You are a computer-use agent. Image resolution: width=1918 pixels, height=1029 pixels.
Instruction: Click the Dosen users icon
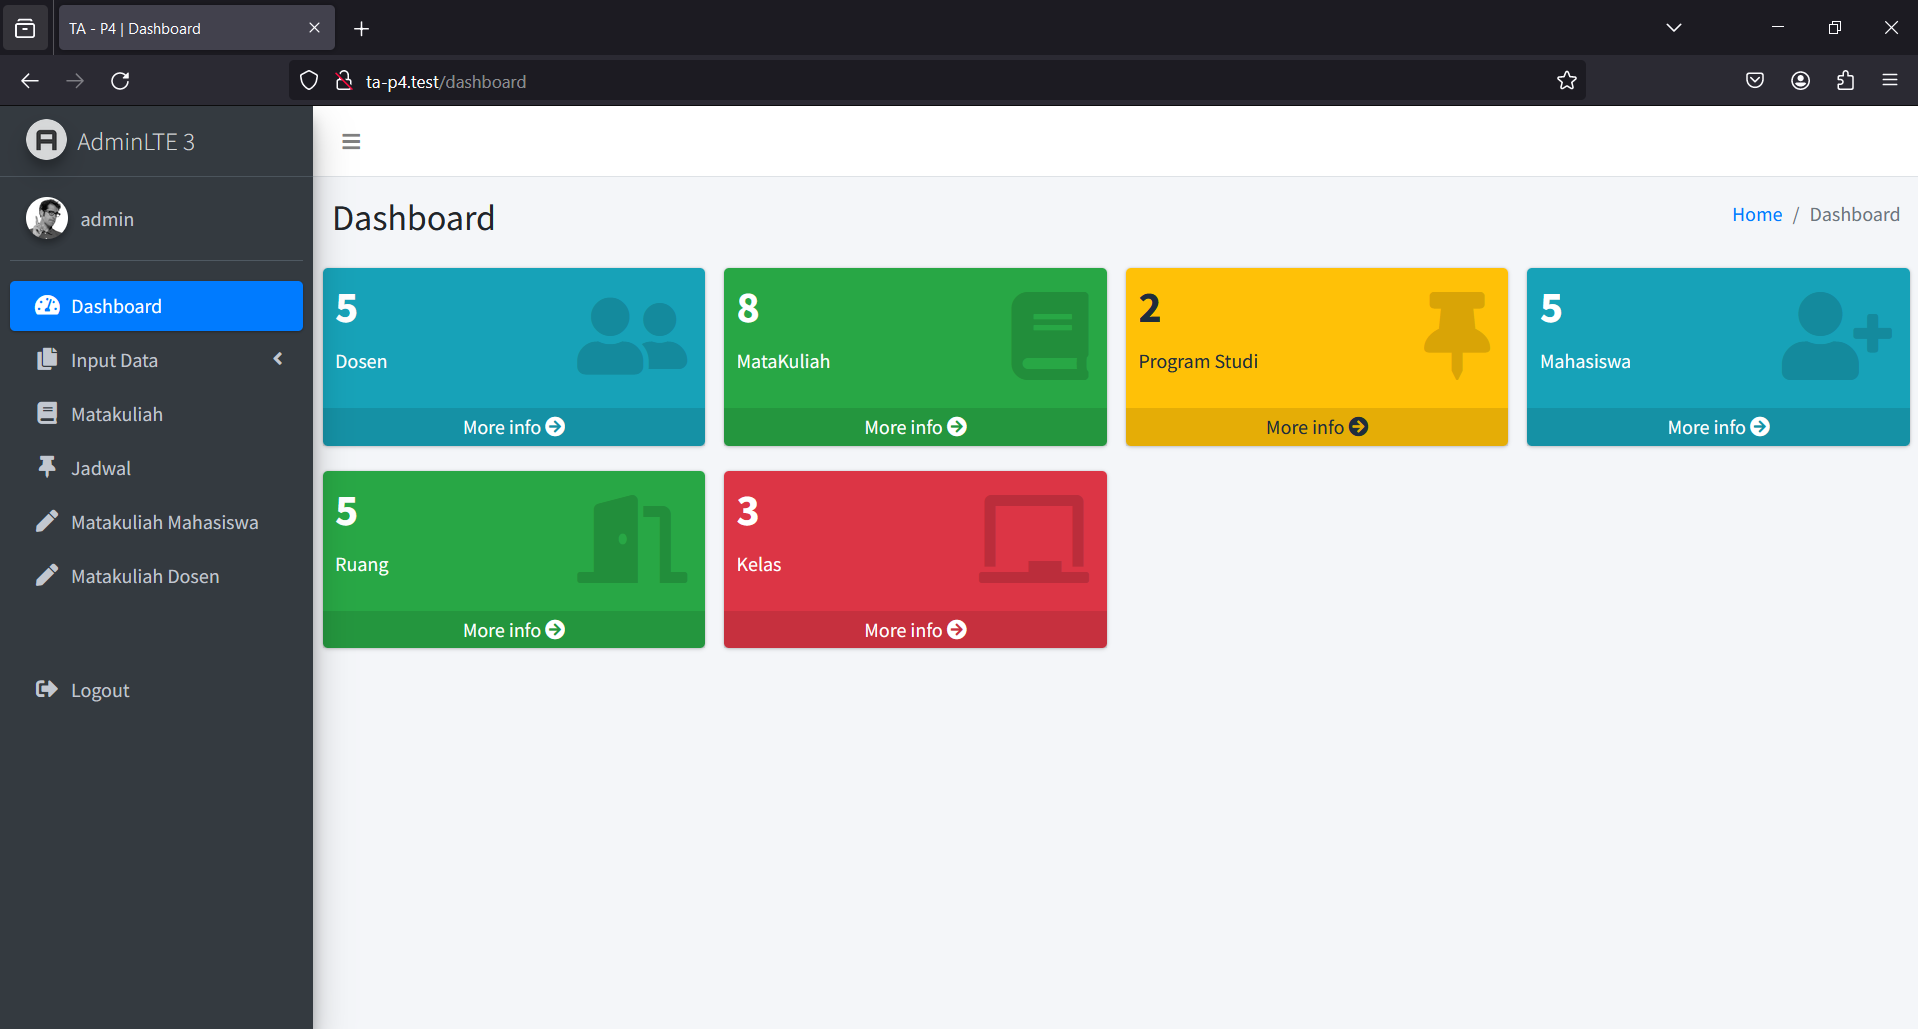pyautogui.click(x=632, y=337)
